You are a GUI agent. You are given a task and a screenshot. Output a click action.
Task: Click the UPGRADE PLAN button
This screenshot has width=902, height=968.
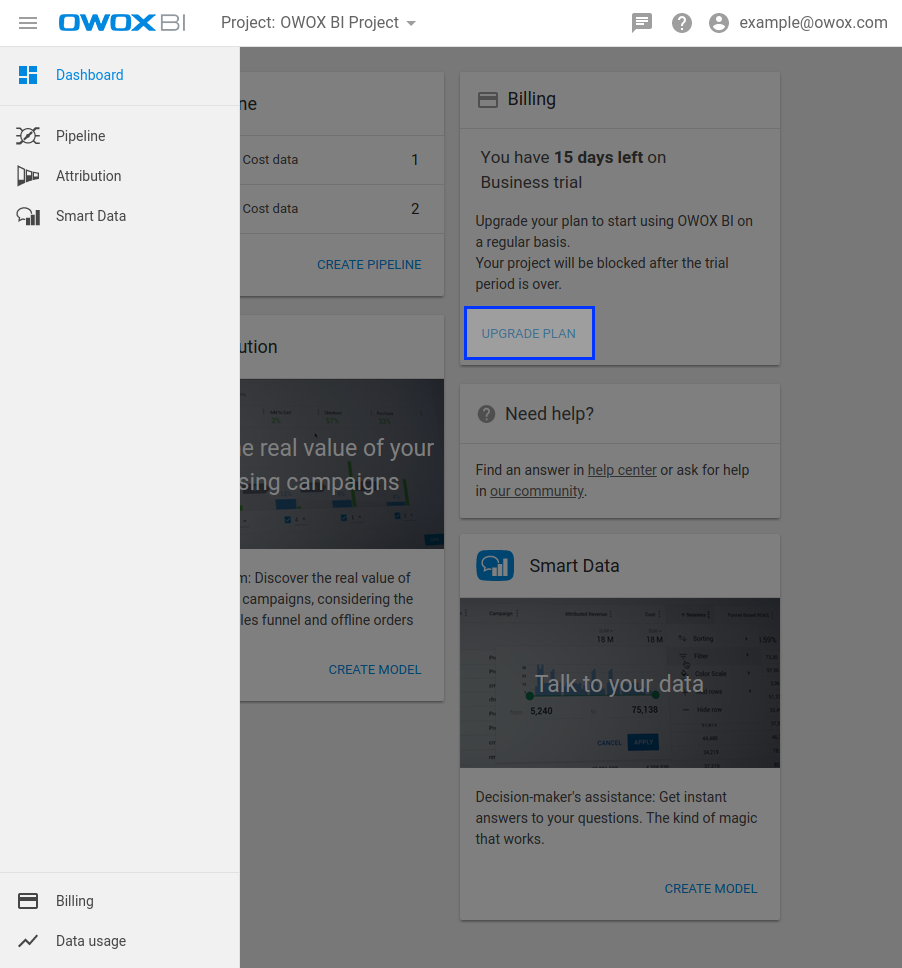coord(529,333)
